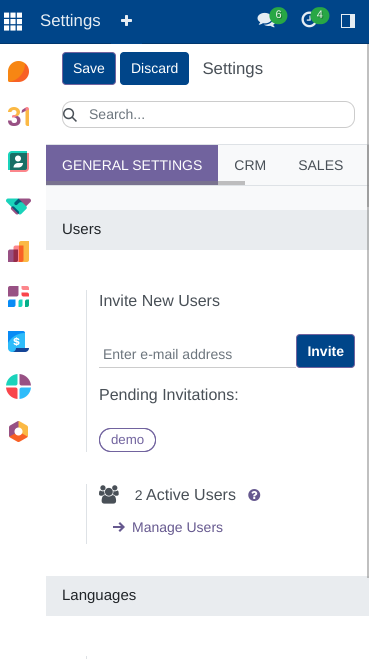Image resolution: width=369 pixels, height=659 pixels.
Task: Open activities clock icon with 4 badge
Action: [x=314, y=18]
